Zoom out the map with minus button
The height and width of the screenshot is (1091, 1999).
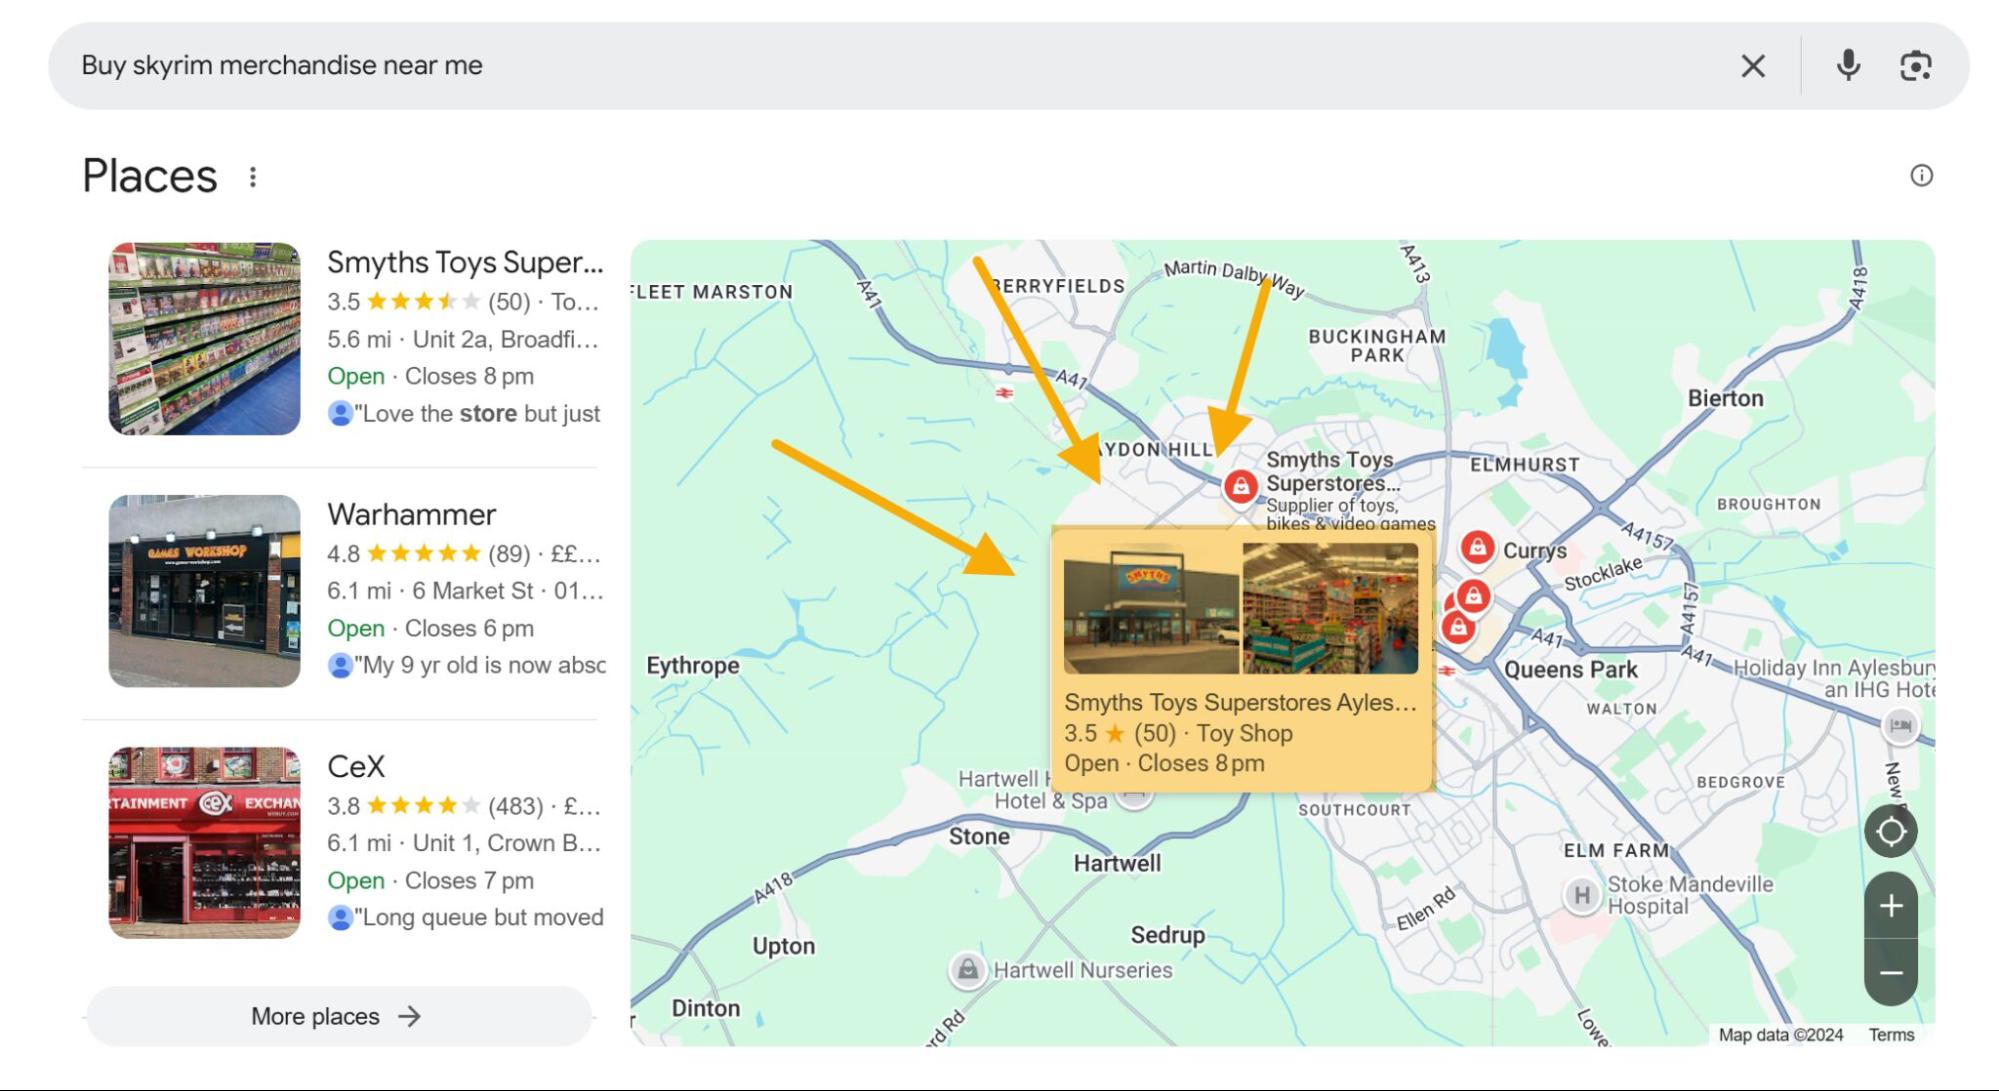pos(1890,972)
